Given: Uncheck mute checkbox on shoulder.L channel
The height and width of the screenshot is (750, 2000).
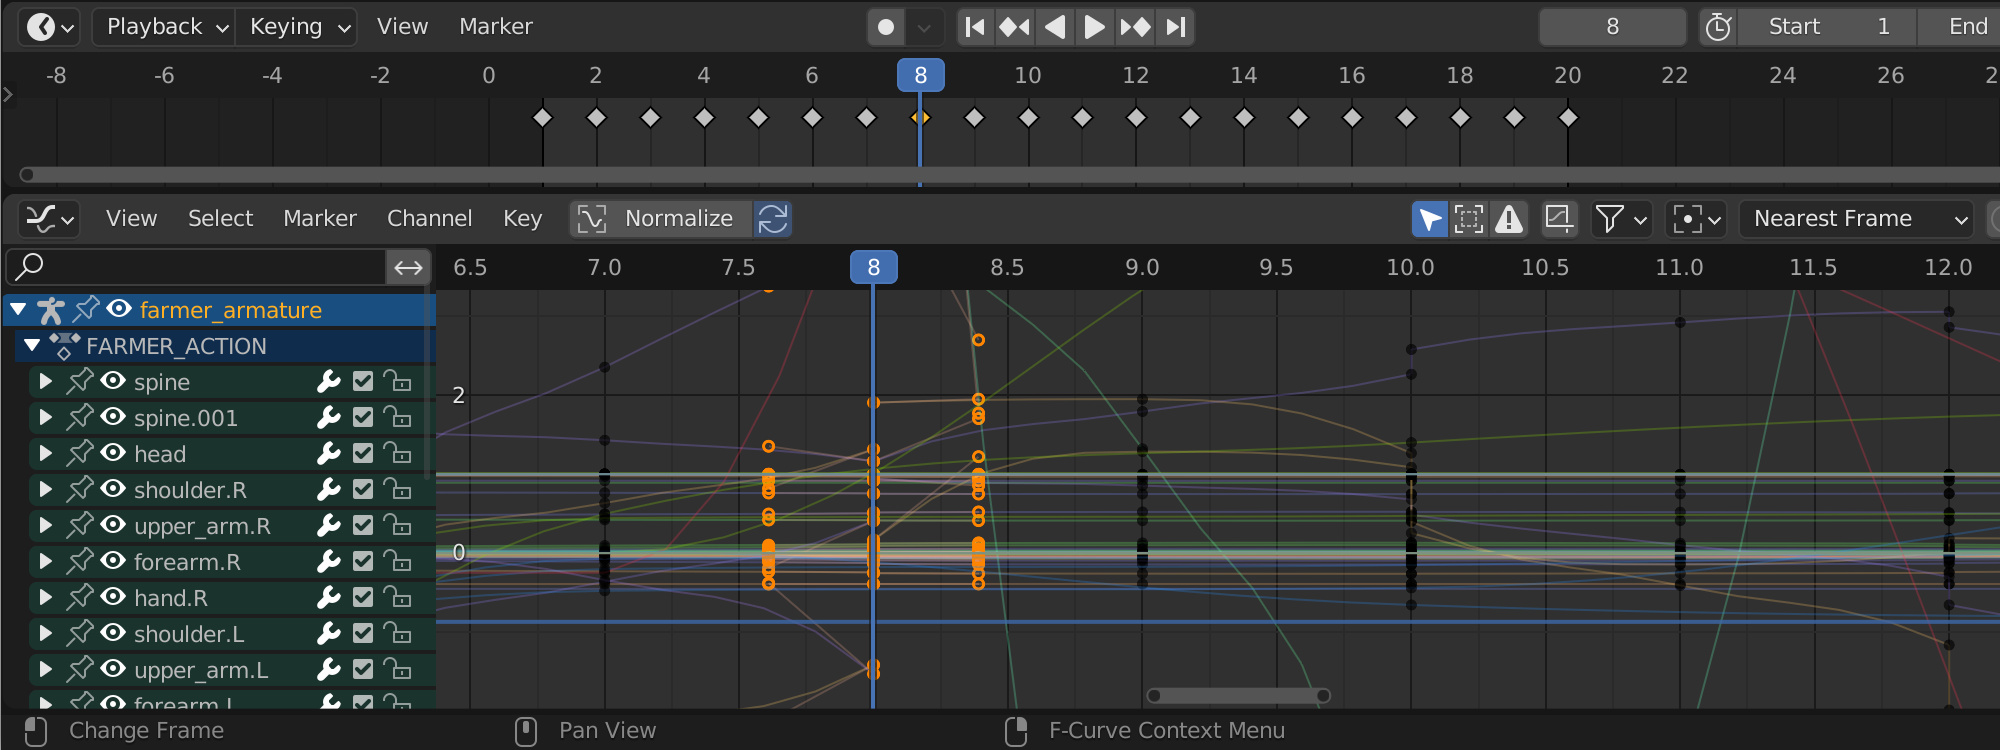Looking at the screenshot, I should tap(363, 634).
